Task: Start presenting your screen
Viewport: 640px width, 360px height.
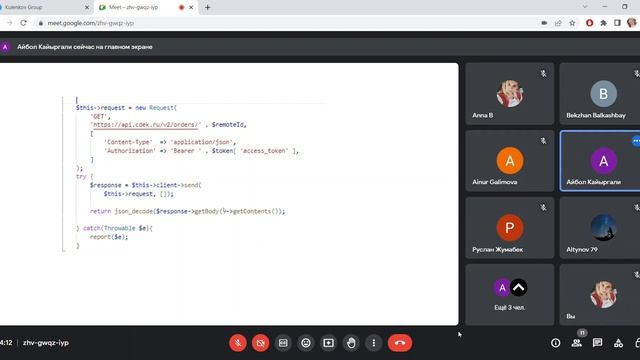Action: pos(328,343)
